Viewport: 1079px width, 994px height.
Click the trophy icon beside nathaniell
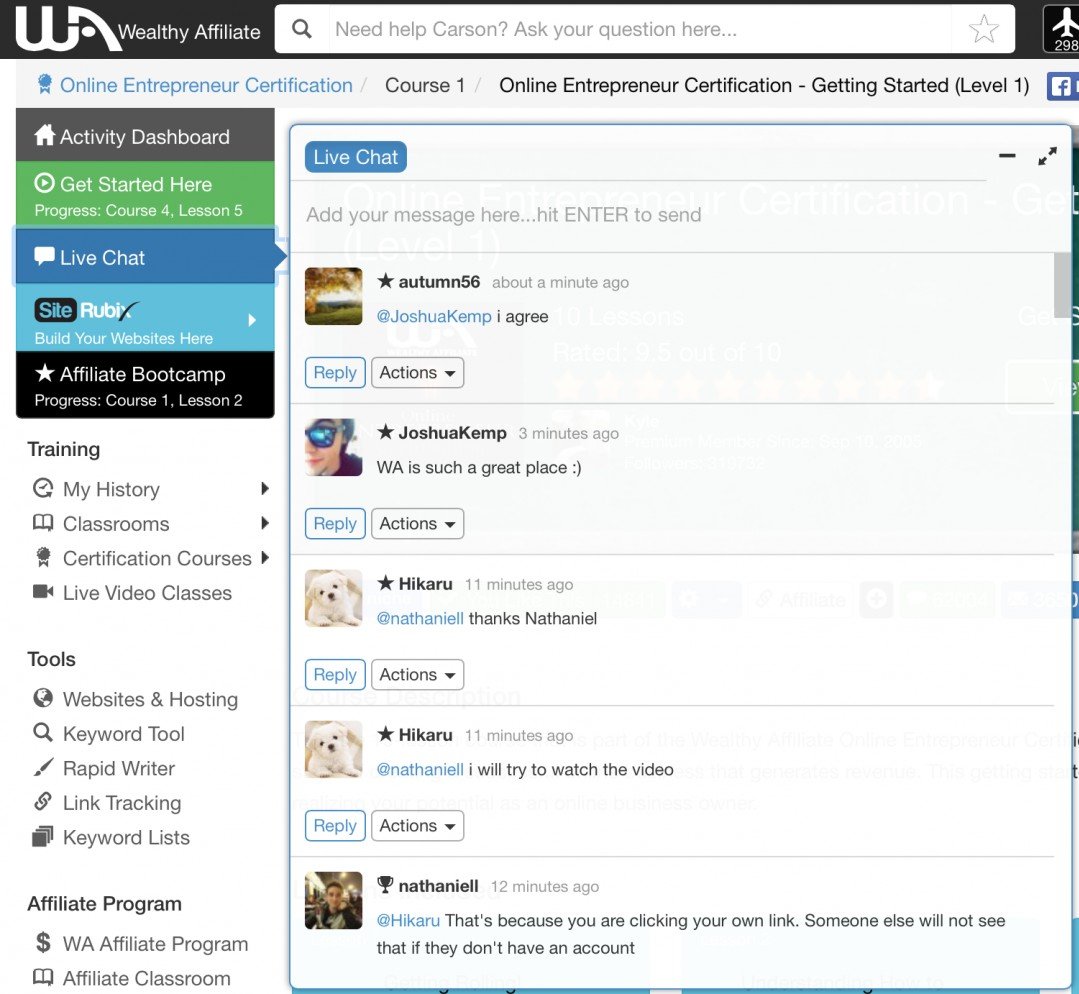point(385,884)
